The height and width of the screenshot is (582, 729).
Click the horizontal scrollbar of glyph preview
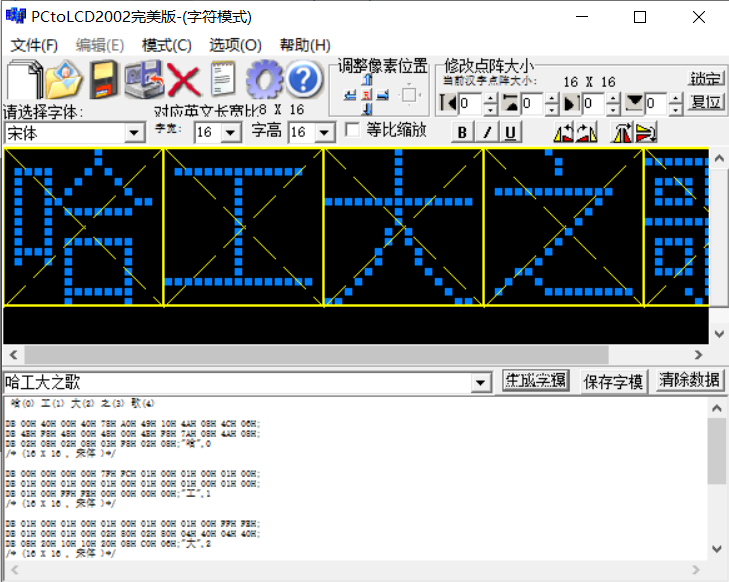[x=316, y=355]
